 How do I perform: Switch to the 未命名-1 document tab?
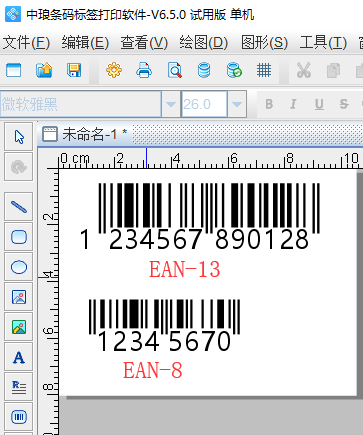pyautogui.click(x=85, y=134)
